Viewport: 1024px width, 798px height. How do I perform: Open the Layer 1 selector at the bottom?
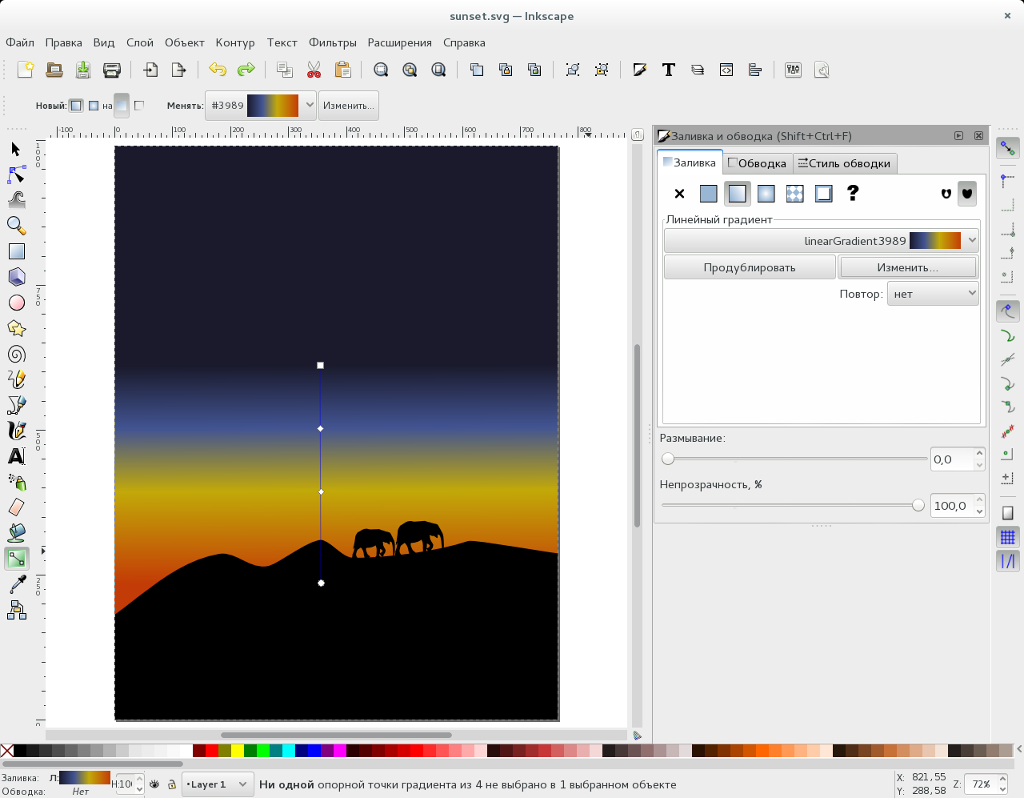pyautogui.click(x=216, y=784)
